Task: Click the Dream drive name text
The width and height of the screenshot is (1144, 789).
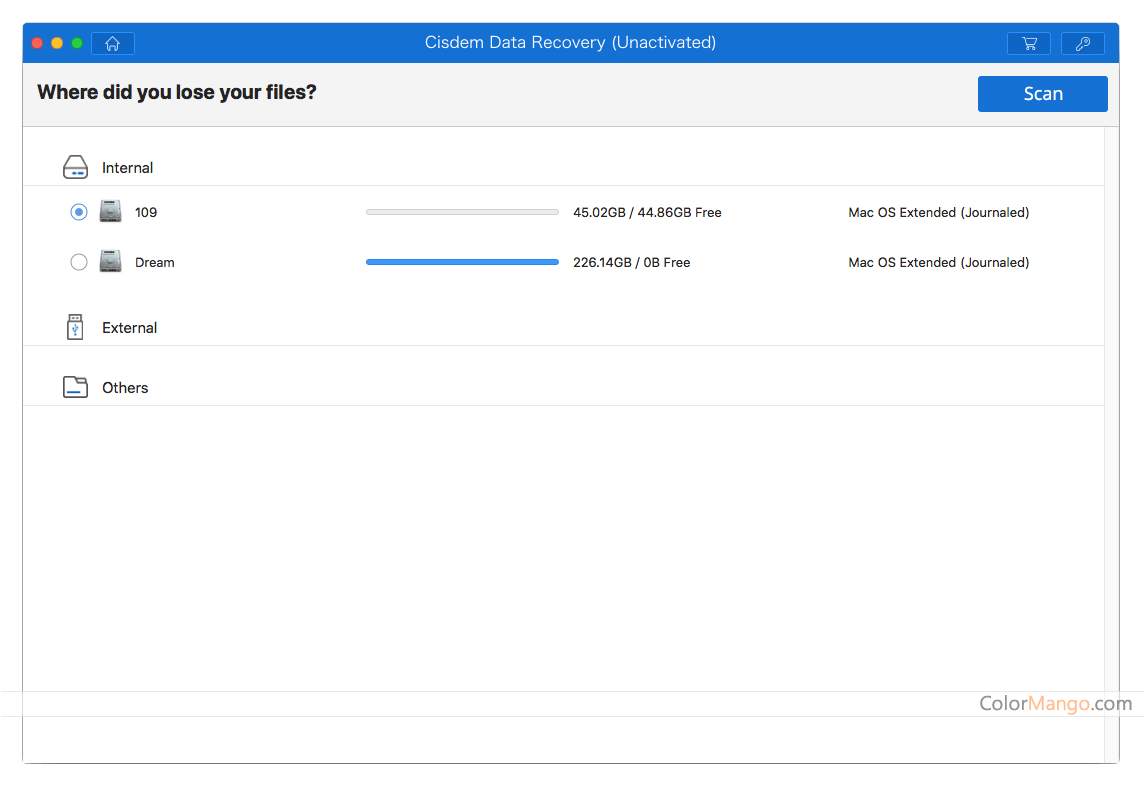Action: pos(155,263)
